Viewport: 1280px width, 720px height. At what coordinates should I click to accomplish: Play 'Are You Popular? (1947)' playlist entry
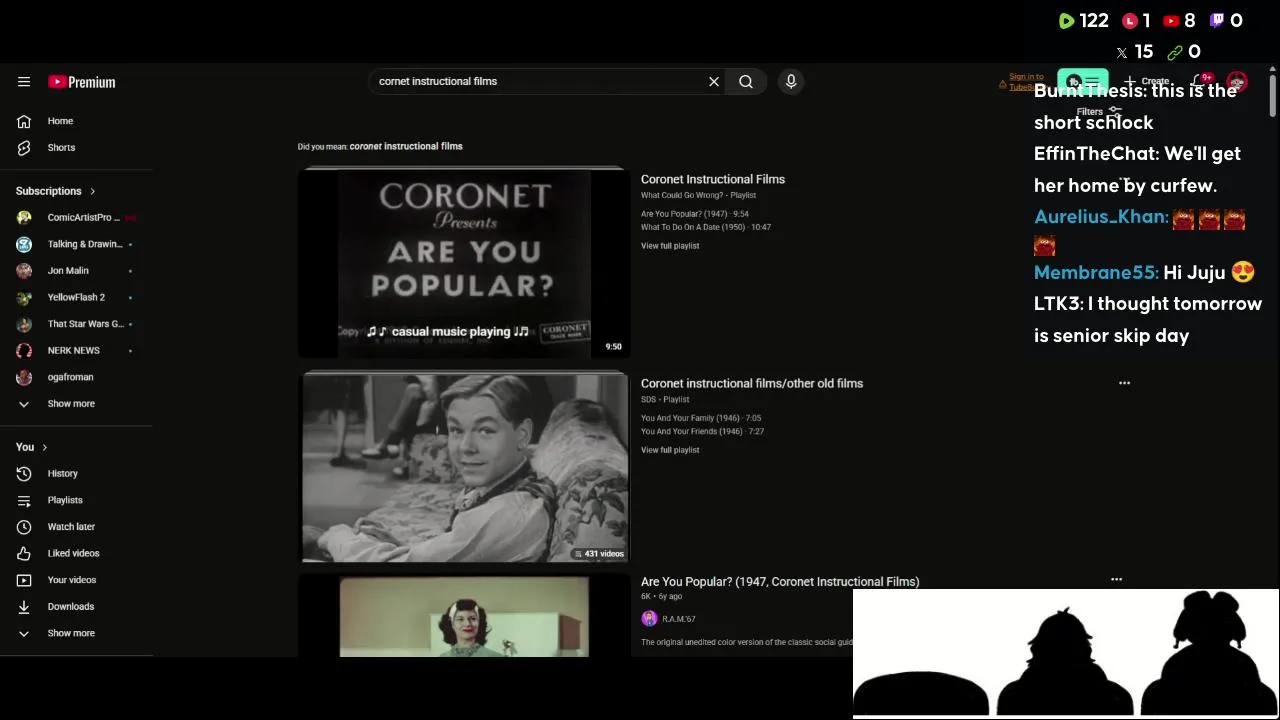point(695,214)
